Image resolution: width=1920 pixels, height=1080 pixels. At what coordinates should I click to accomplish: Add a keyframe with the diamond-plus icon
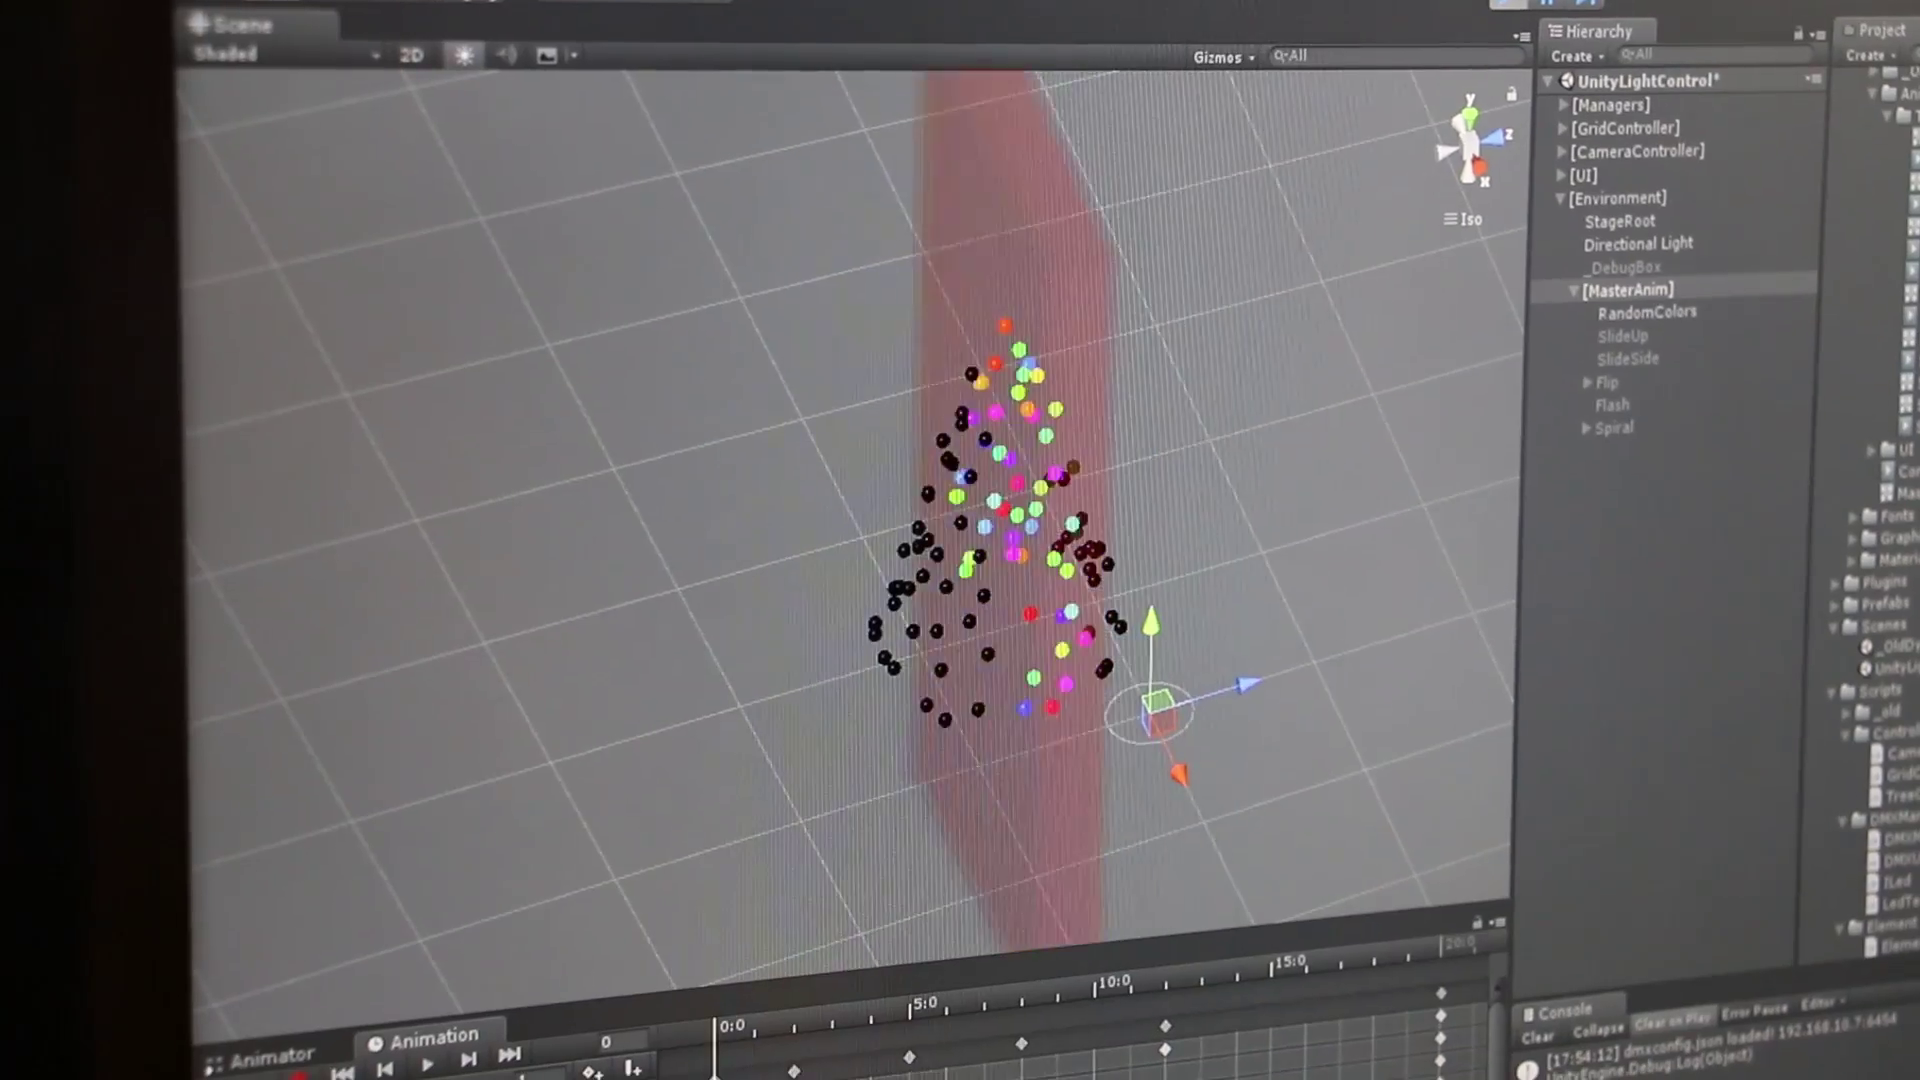point(592,1072)
